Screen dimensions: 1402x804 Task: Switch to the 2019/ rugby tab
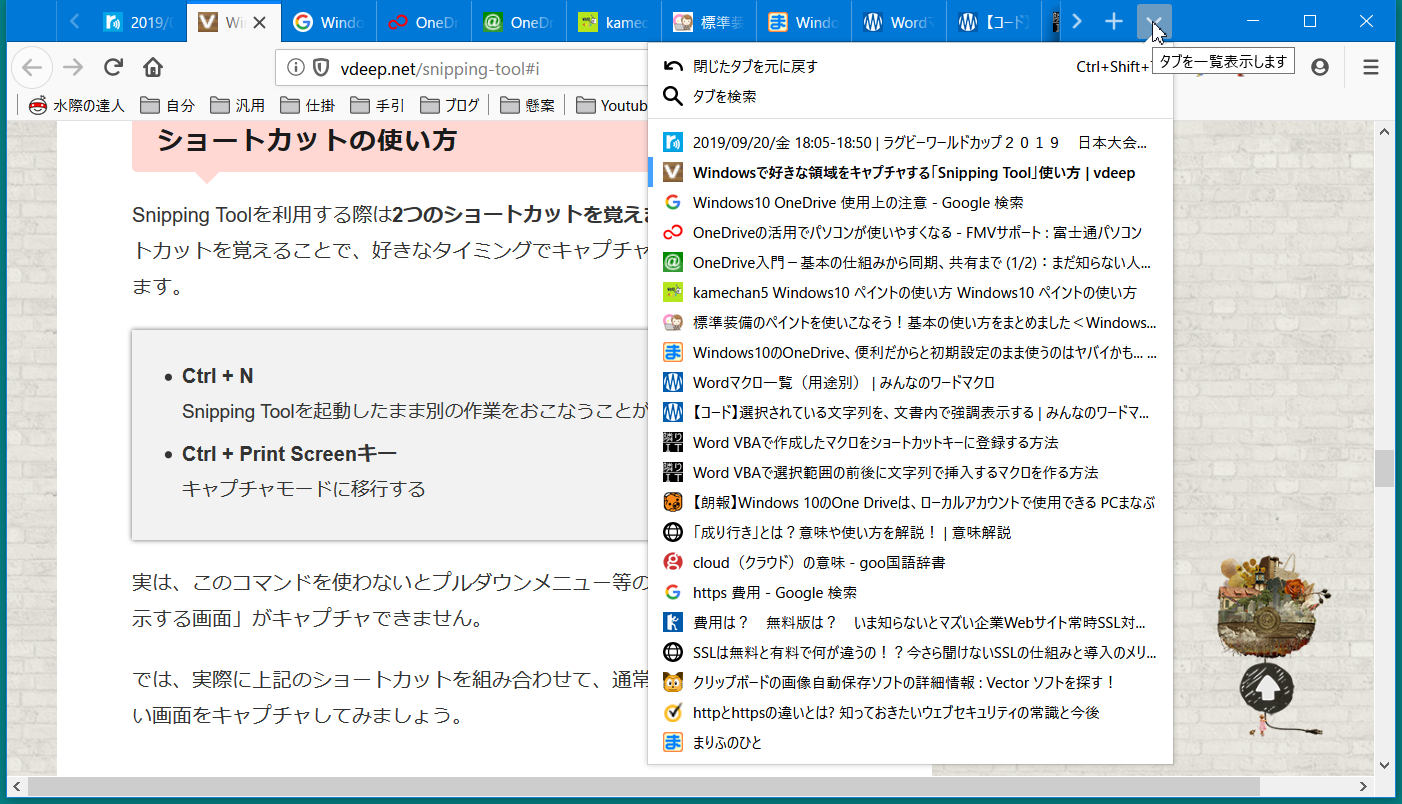click(140, 22)
